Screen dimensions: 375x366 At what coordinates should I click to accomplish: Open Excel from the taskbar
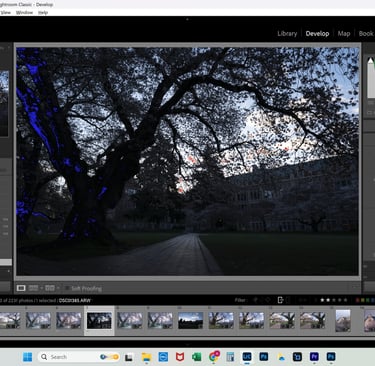pos(196,357)
